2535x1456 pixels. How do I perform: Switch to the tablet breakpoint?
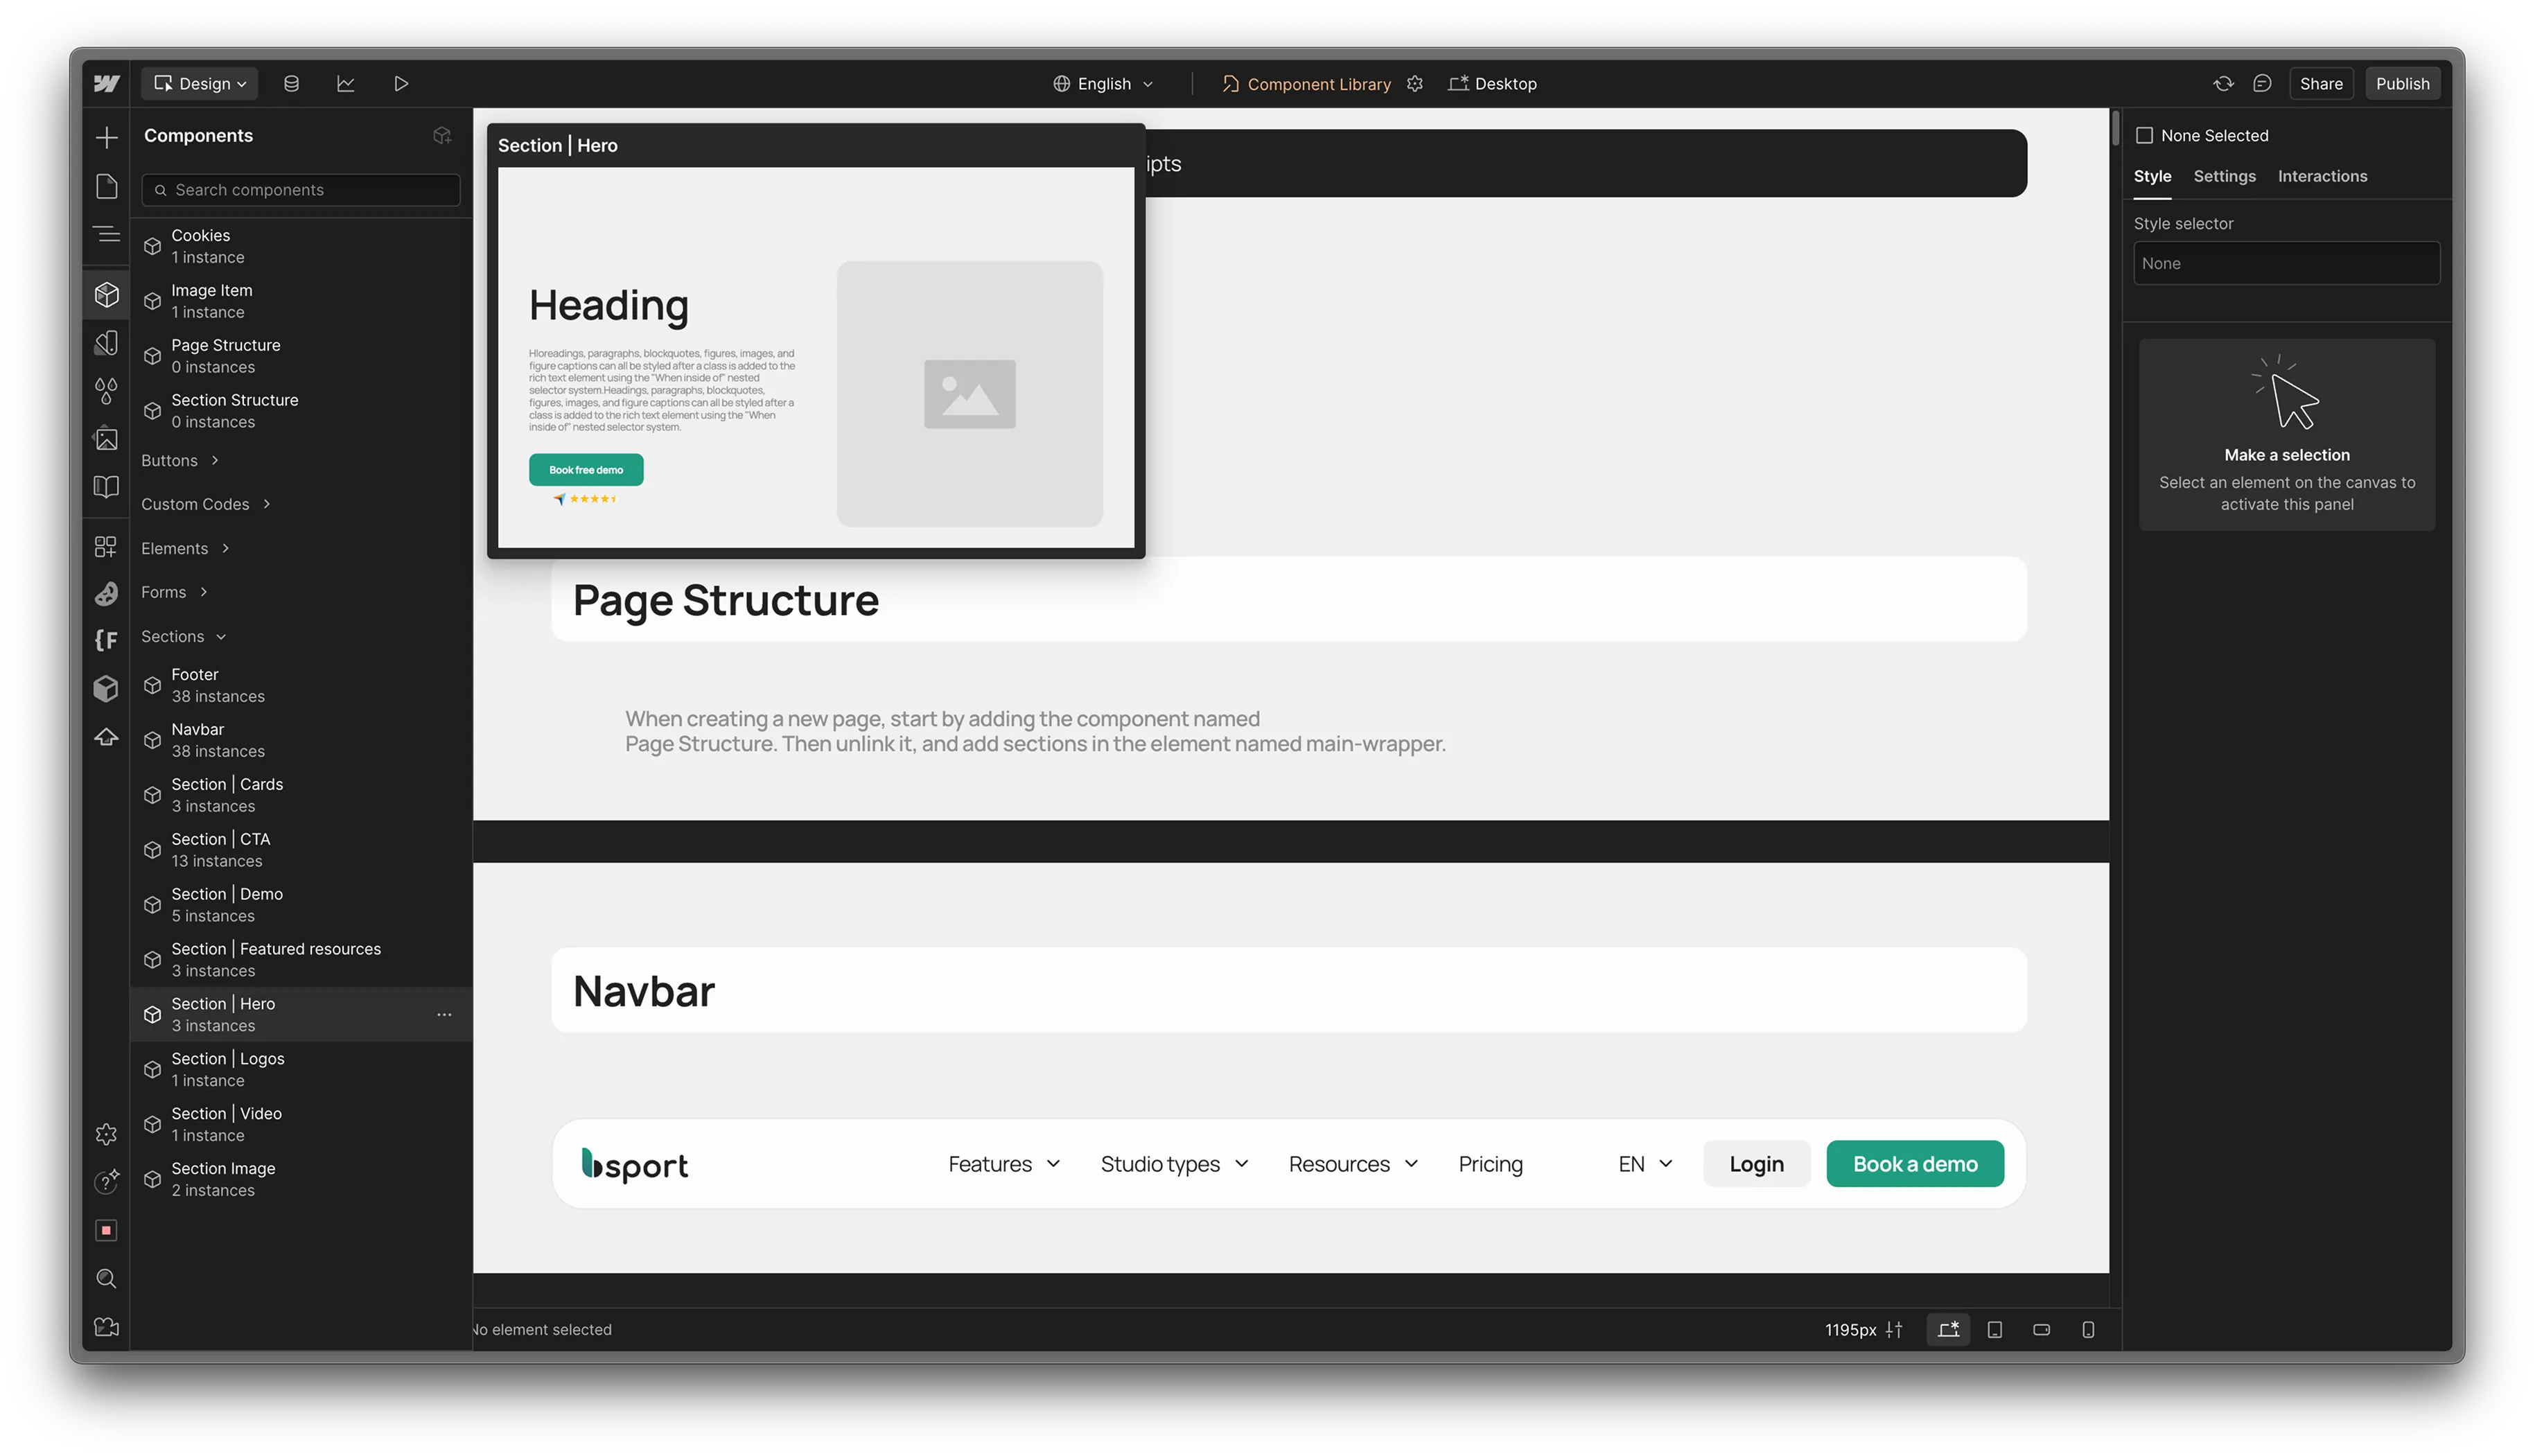click(x=1995, y=1329)
